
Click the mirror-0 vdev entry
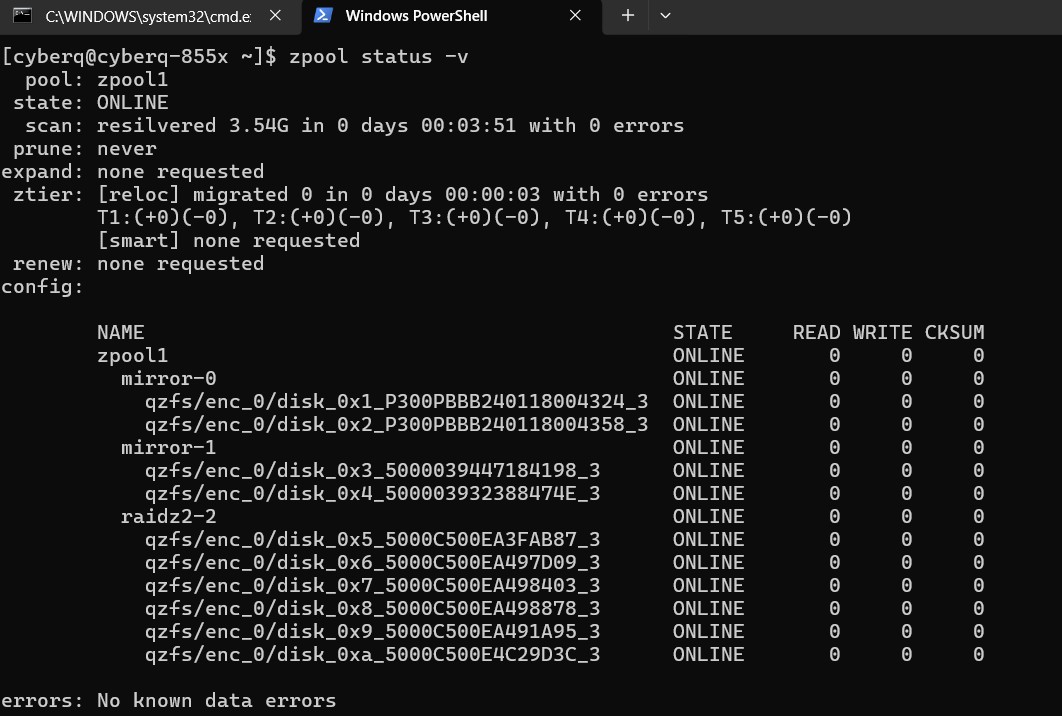pyautogui.click(x=168, y=379)
